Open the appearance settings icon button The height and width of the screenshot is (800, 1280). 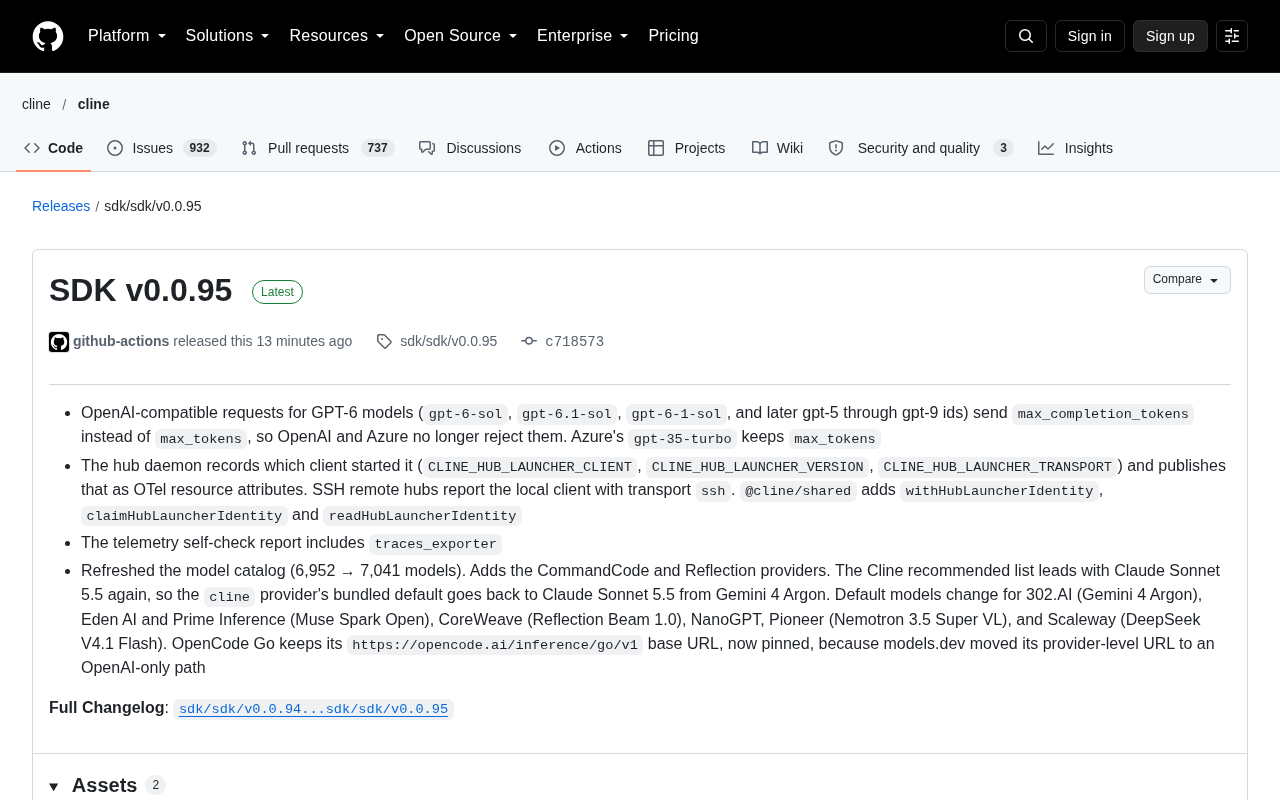coord(1232,36)
